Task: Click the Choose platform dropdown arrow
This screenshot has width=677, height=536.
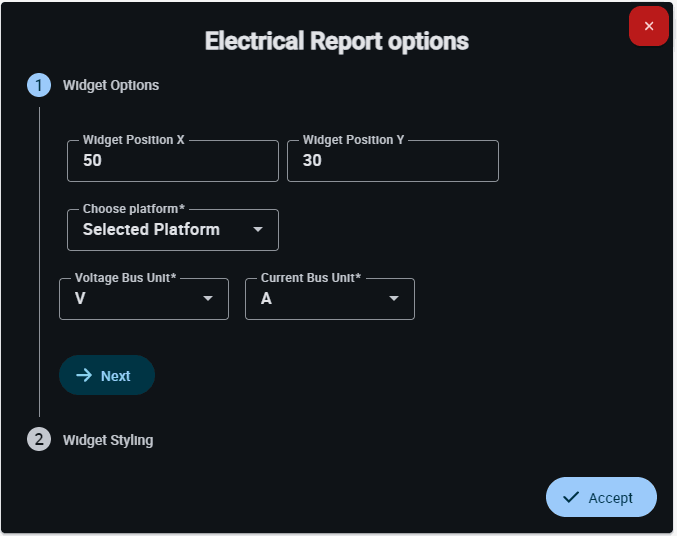Action: point(258,230)
